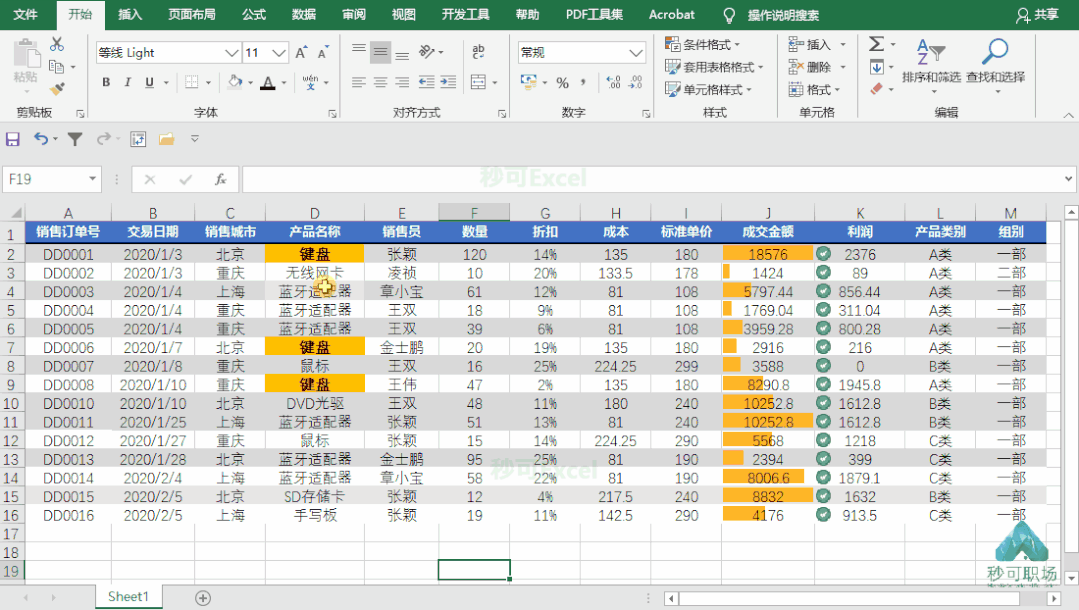Switch to the 页面布局 ribbon tab

[x=191, y=14]
